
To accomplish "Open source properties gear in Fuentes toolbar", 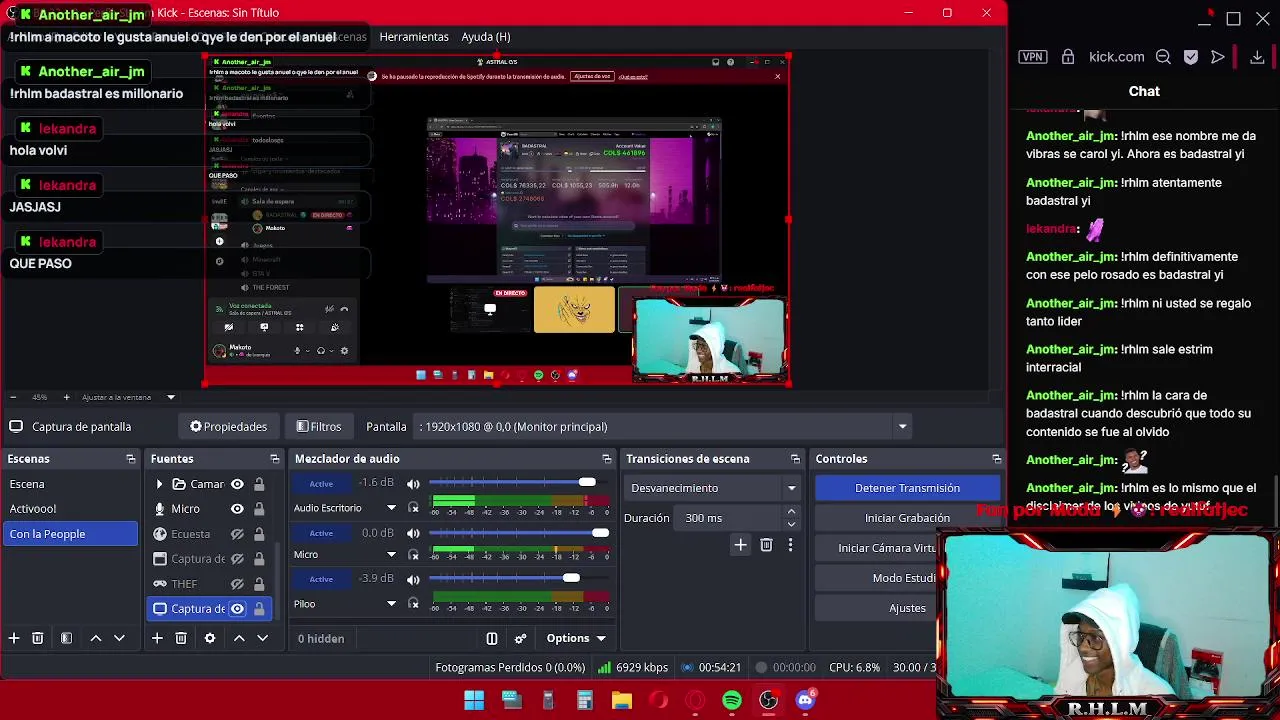I will pyautogui.click(x=210, y=638).
